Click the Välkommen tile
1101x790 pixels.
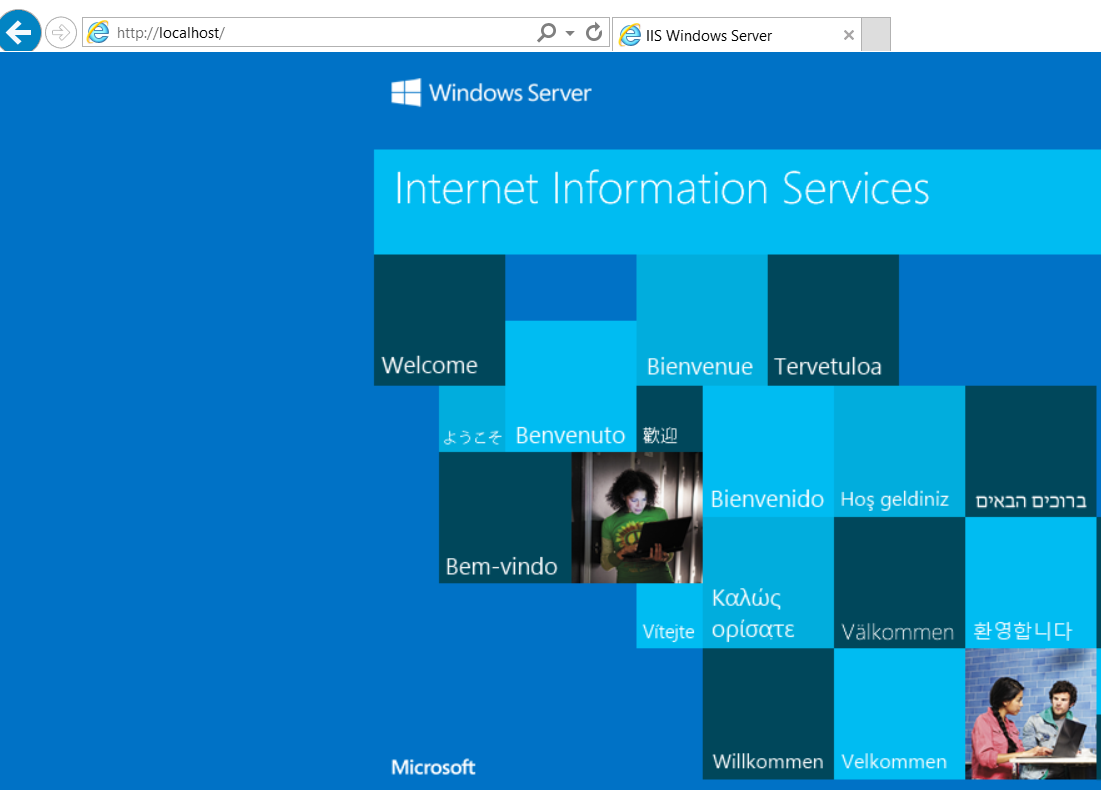click(899, 583)
